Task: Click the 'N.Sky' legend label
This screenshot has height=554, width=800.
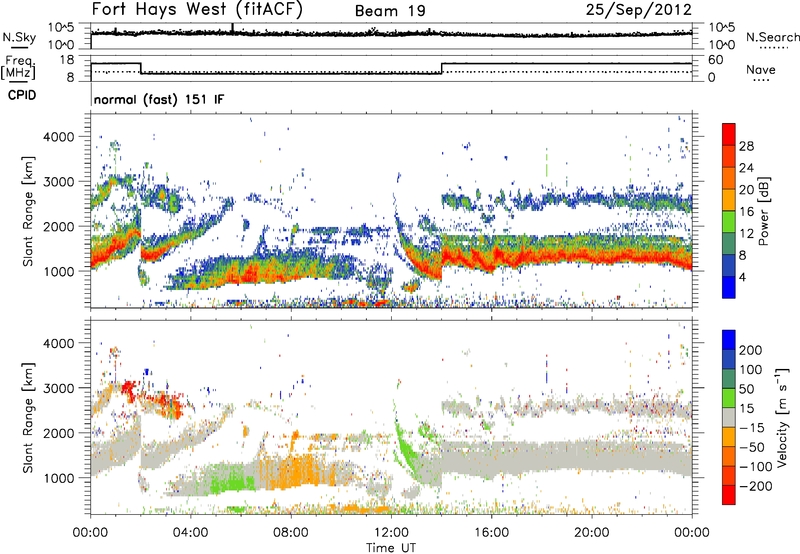Action: coord(19,37)
